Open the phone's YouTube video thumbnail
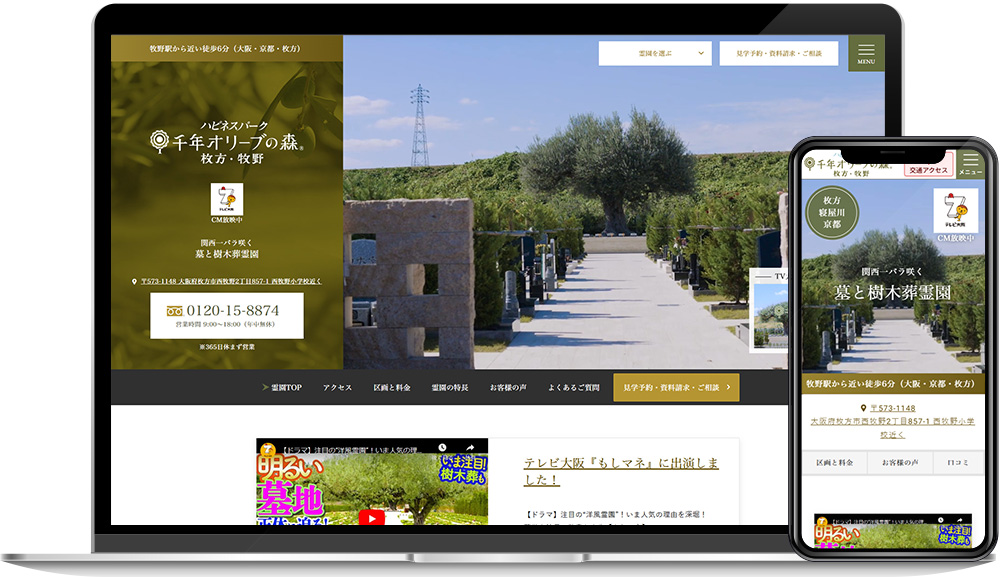Viewport: 1000px width, 577px height. tap(893, 531)
